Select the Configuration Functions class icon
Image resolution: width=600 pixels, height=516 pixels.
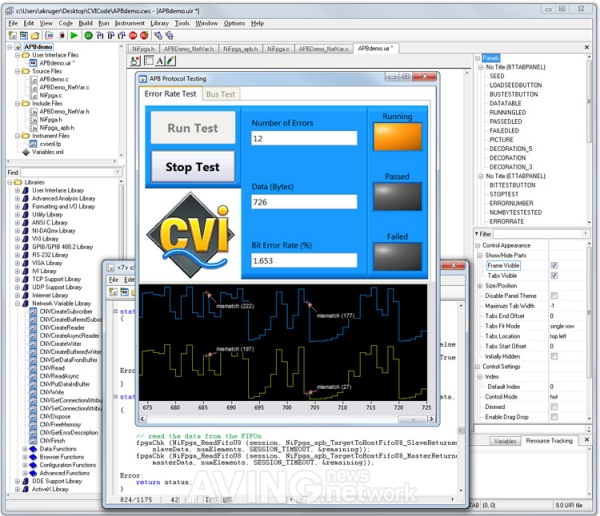(x=34, y=465)
